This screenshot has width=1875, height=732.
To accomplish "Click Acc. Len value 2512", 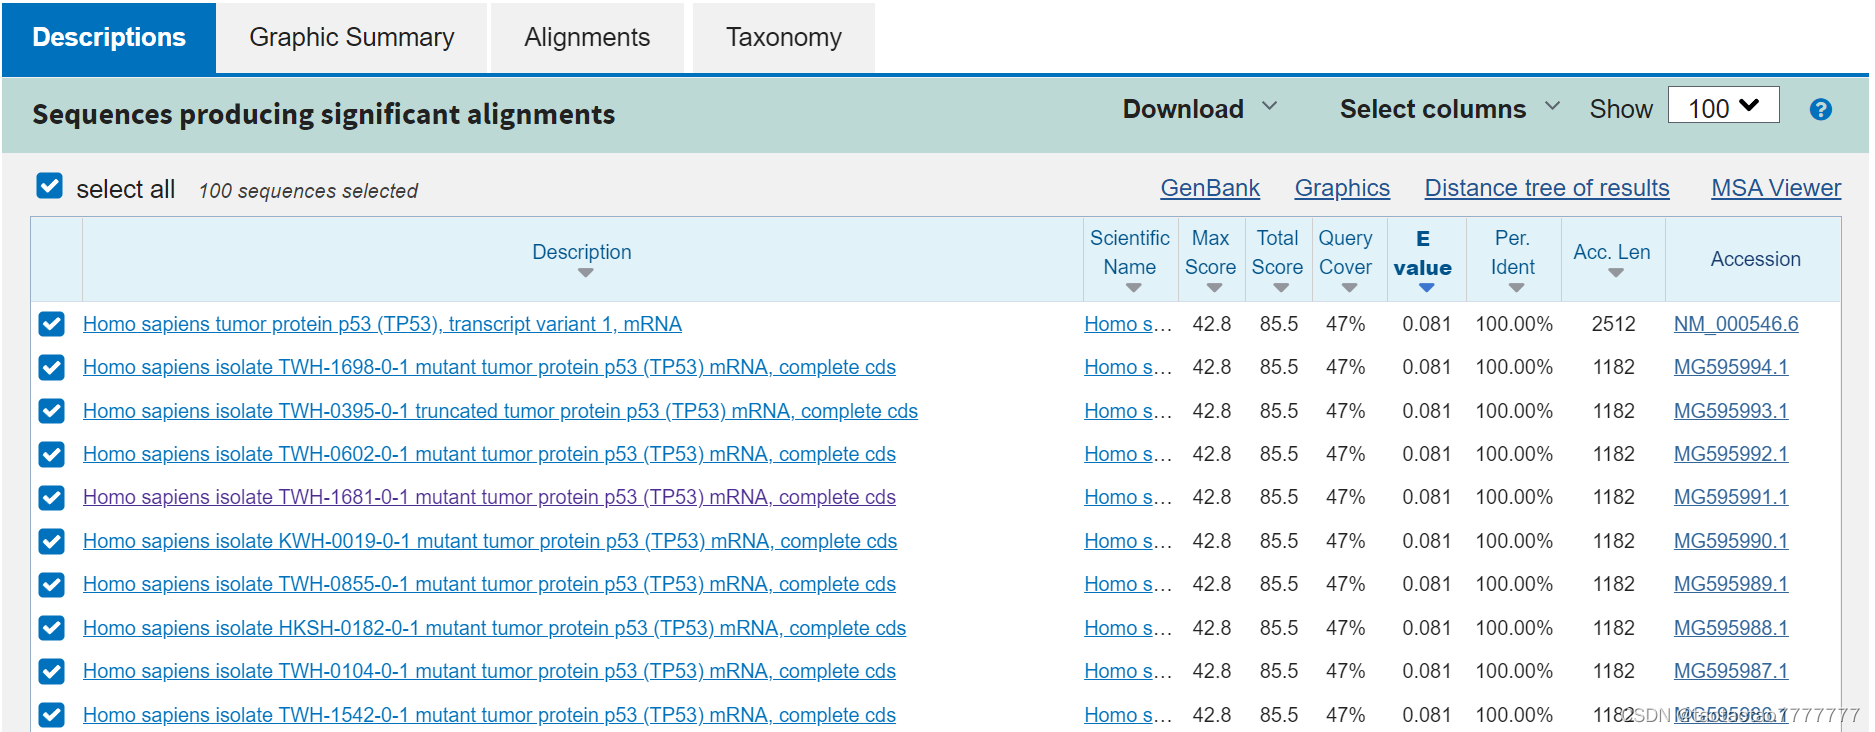I will 1613,324.
